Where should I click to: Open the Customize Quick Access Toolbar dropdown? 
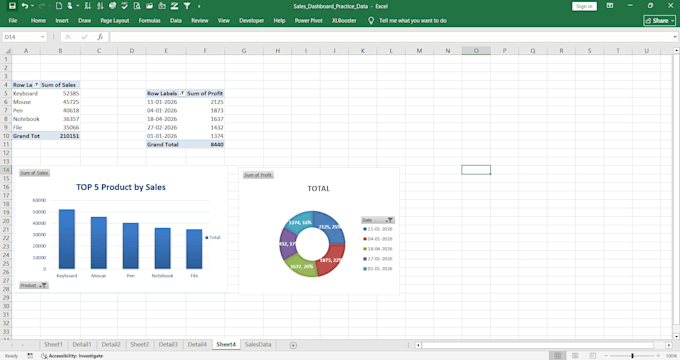199,6
